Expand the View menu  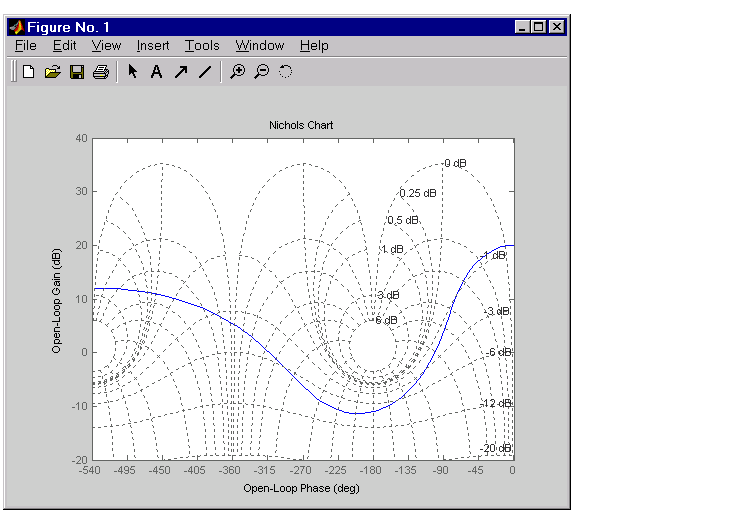(x=106, y=46)
